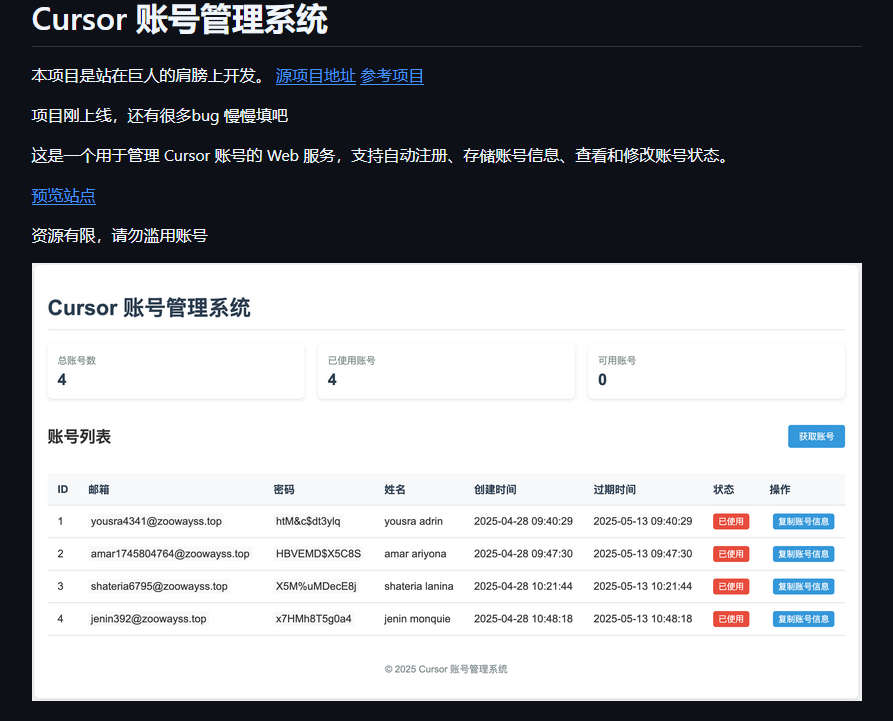This screenshot has height=721, width=893.
Task: Click the name jenin monquie
Action: [x=417, y=618]
